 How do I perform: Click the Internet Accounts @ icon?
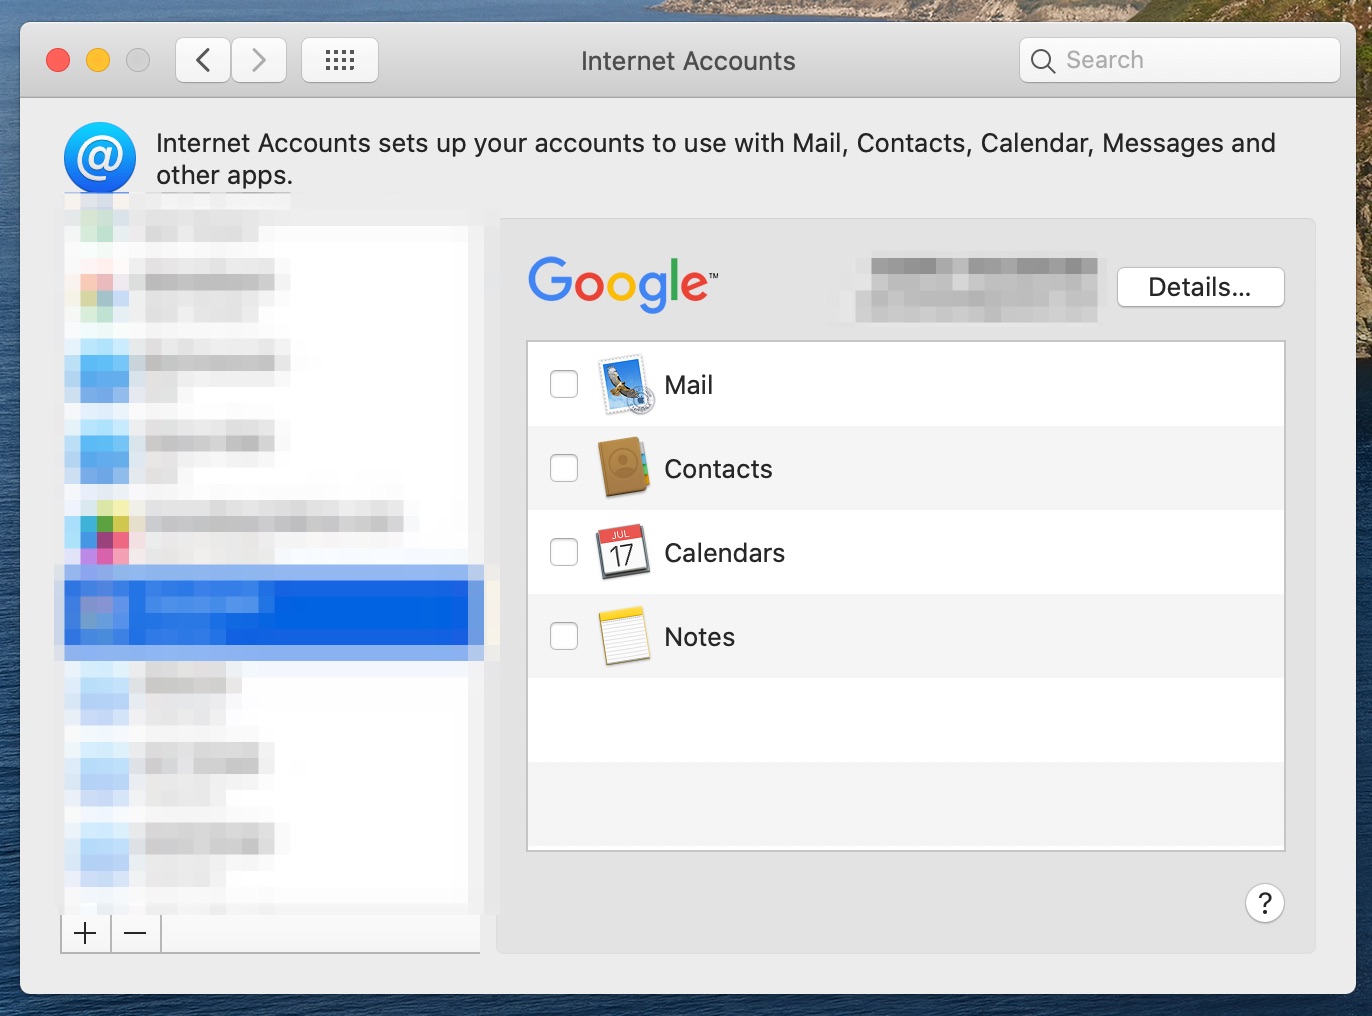coord(100,158)
